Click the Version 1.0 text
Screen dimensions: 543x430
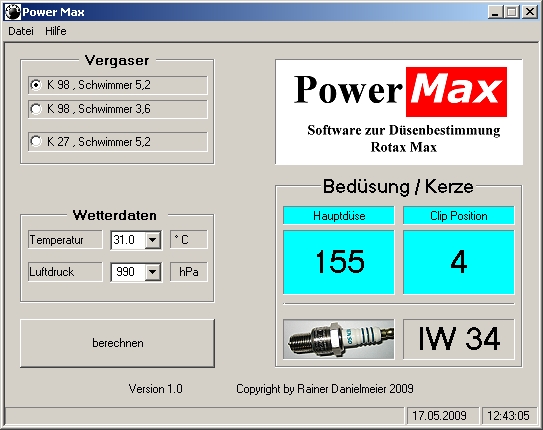[x=155, y=389]
